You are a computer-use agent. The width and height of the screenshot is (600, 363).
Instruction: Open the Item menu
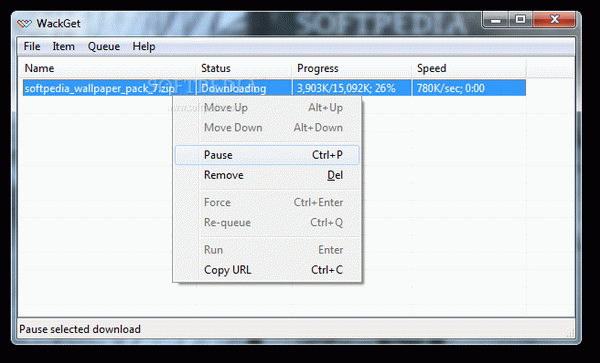[64, 47]
